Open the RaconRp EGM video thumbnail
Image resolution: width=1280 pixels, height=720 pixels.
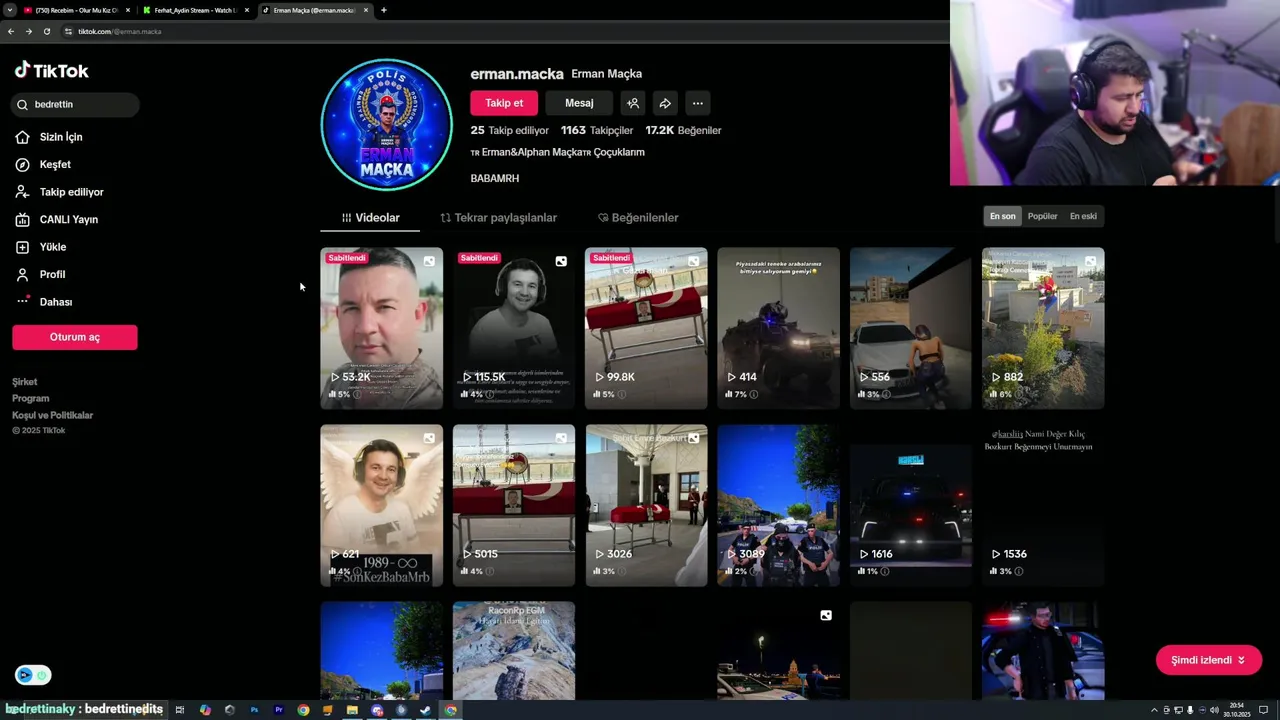point(514,651)
